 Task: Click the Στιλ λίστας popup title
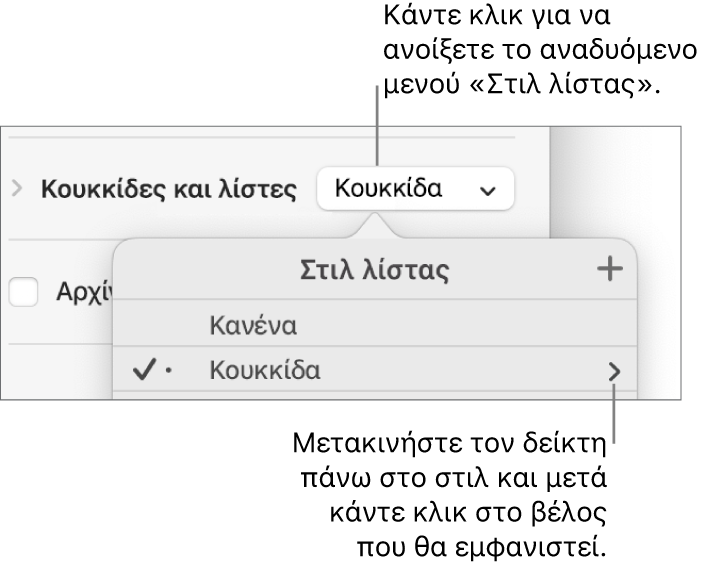[x=374, y=271]
